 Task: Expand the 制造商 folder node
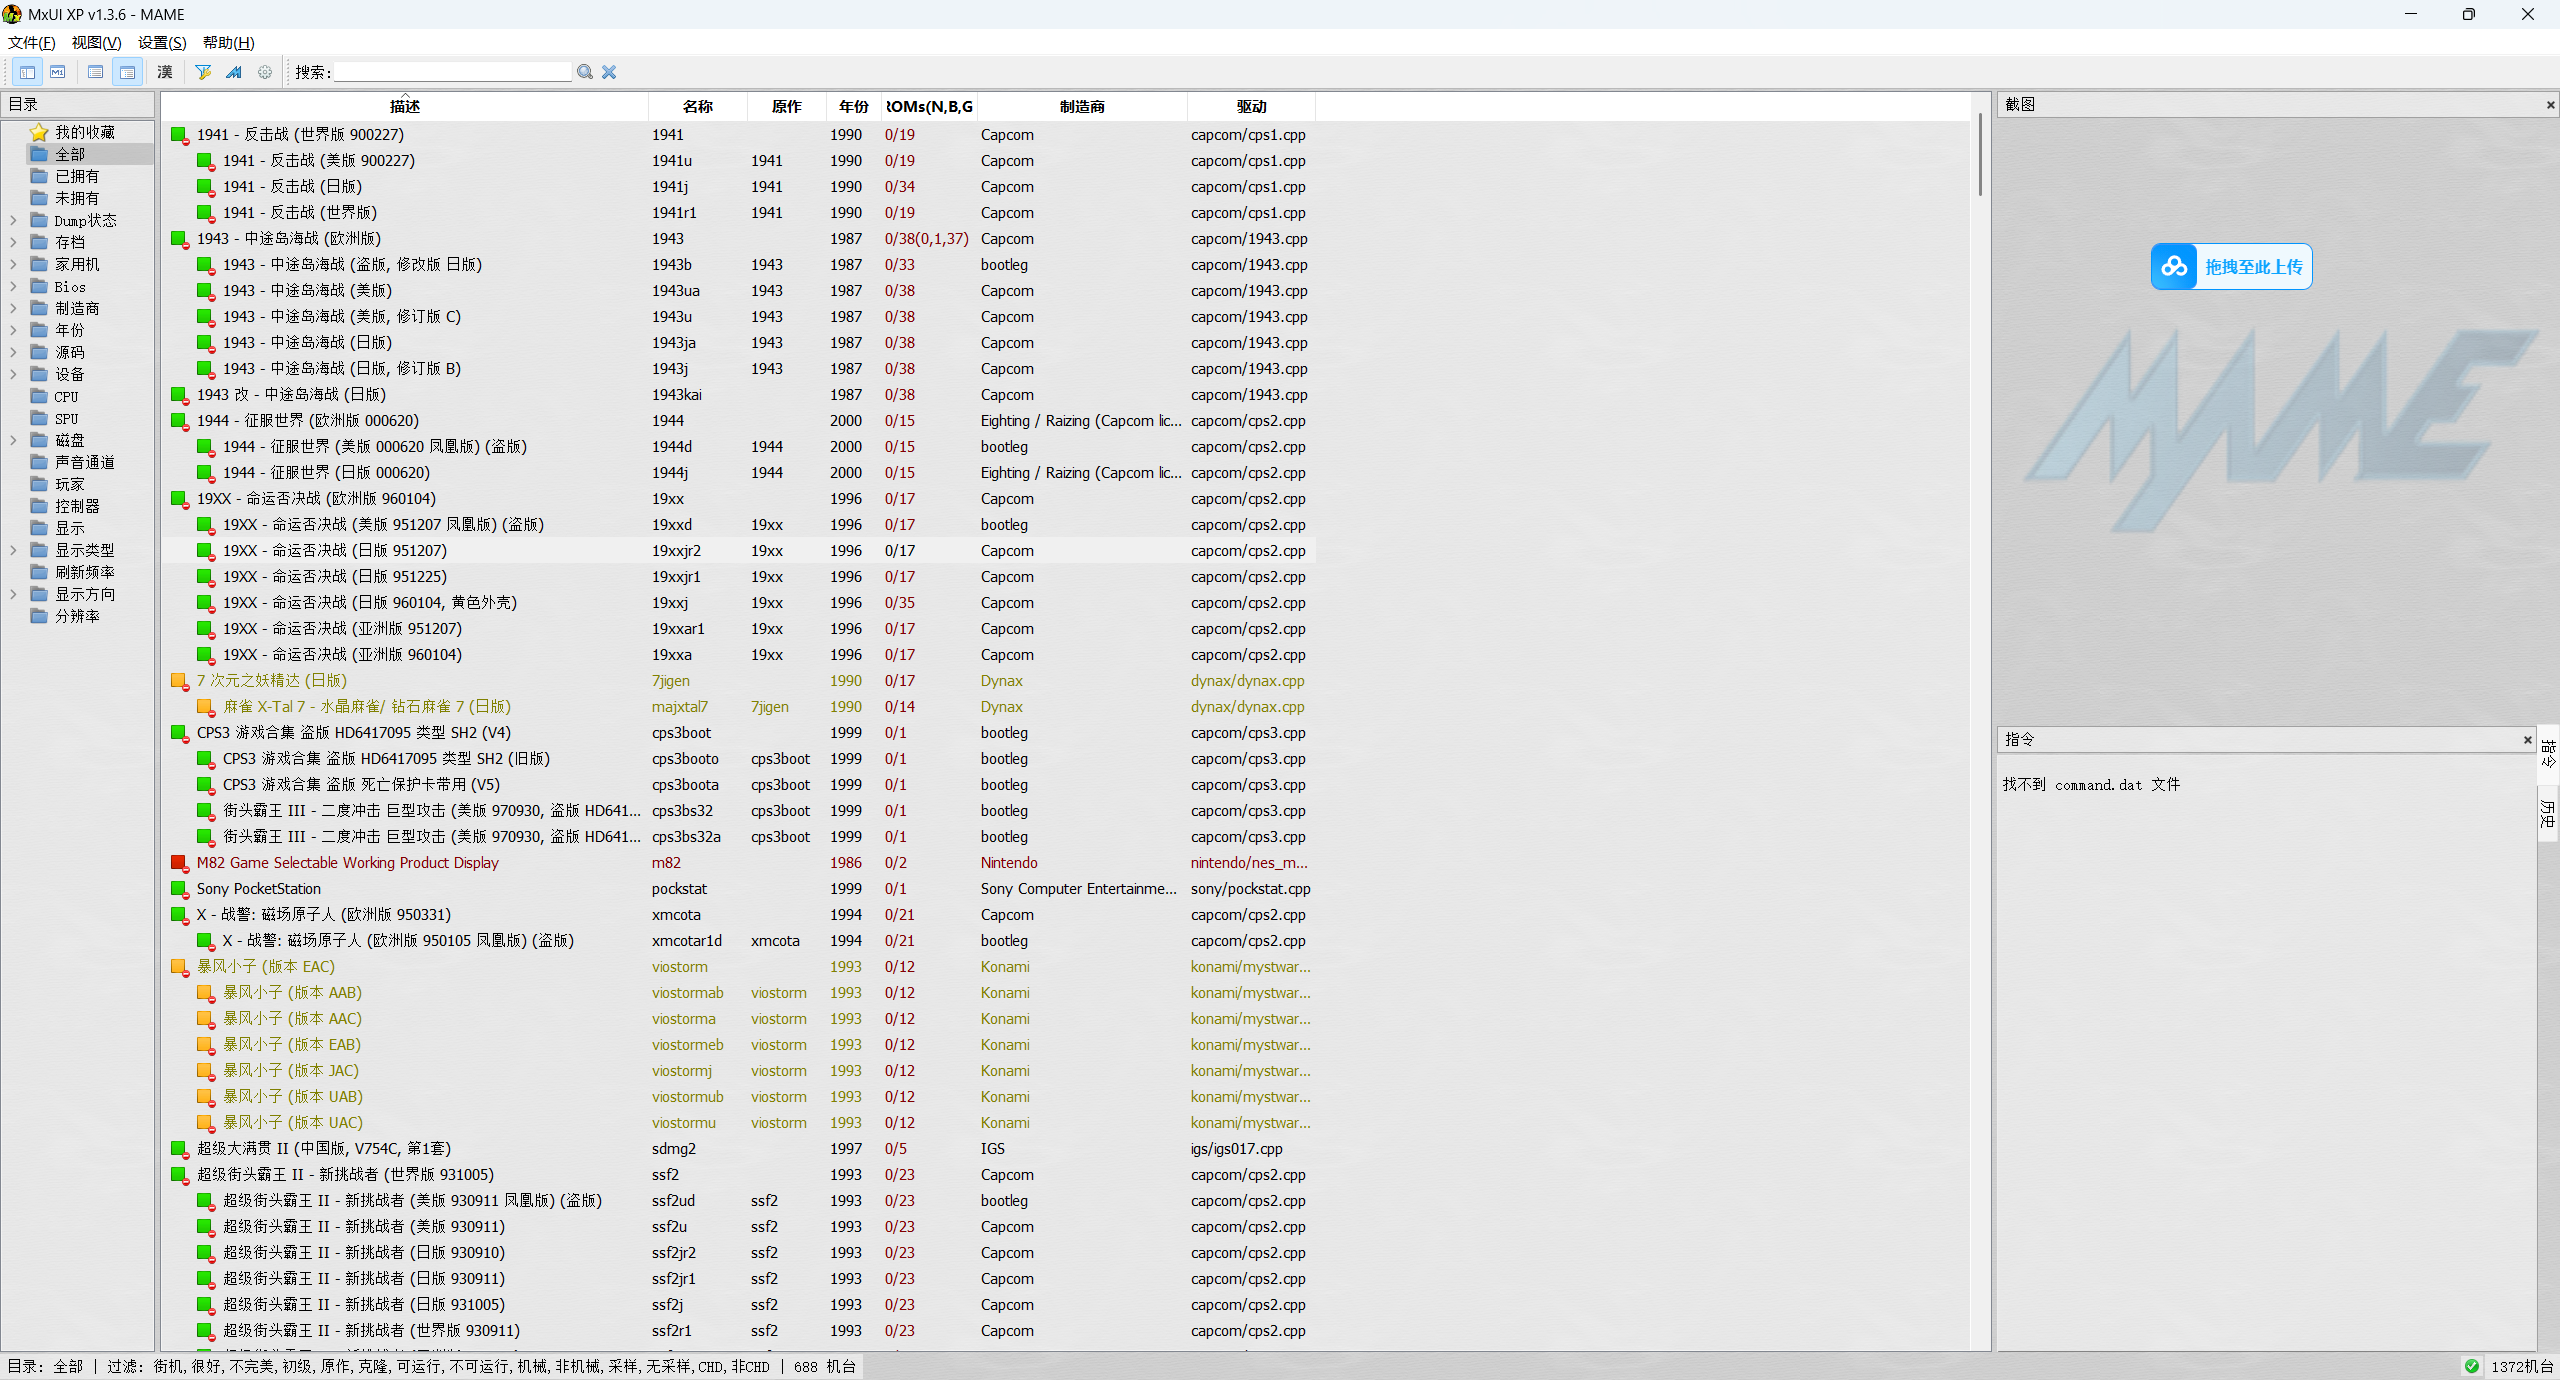tap(13, 308)
